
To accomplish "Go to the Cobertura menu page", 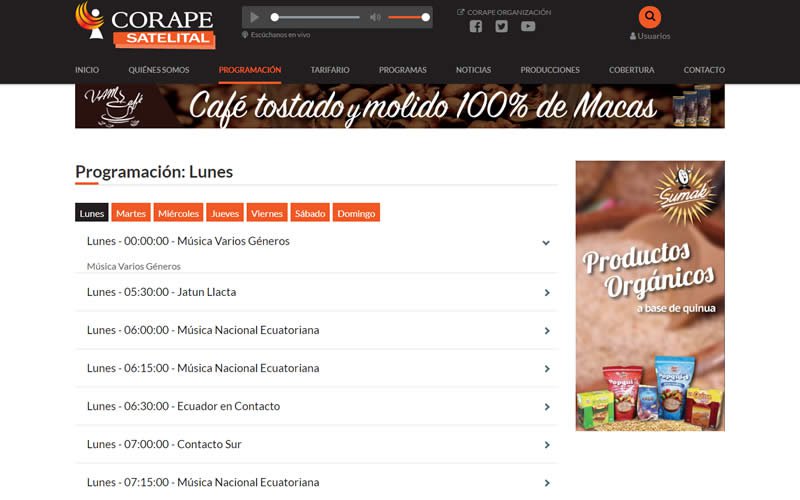I will pyautogui.click(x=631, y=70).
